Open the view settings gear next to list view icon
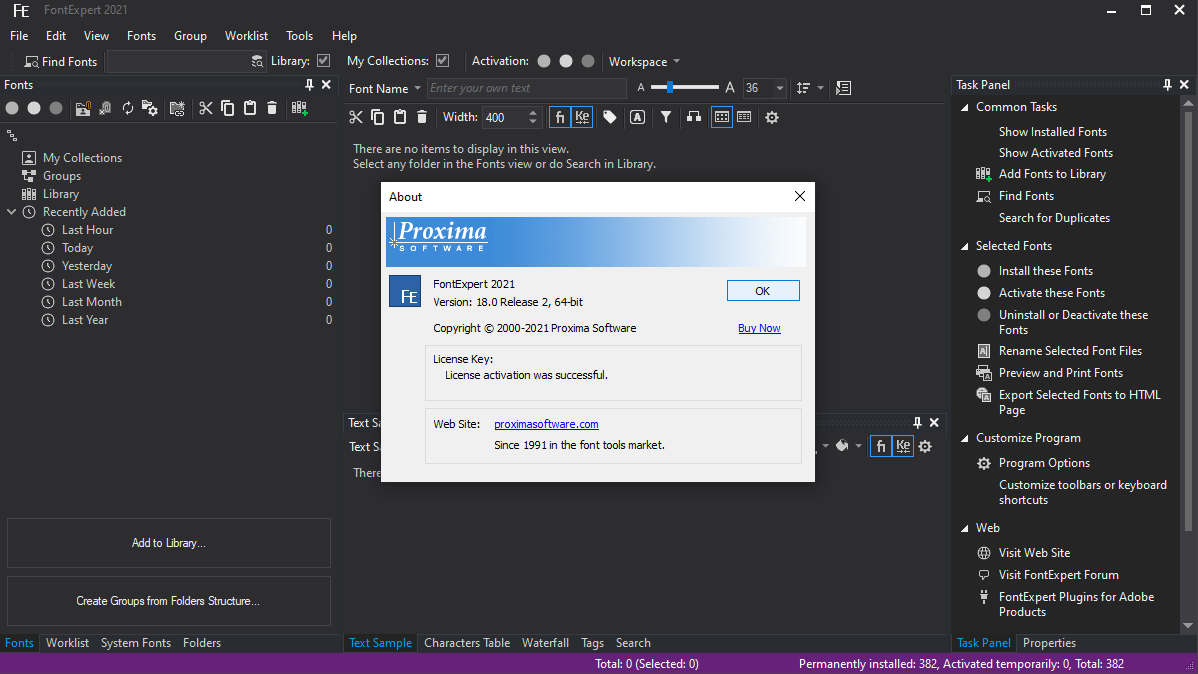The image size is (1198, 674). click(772, 117)
